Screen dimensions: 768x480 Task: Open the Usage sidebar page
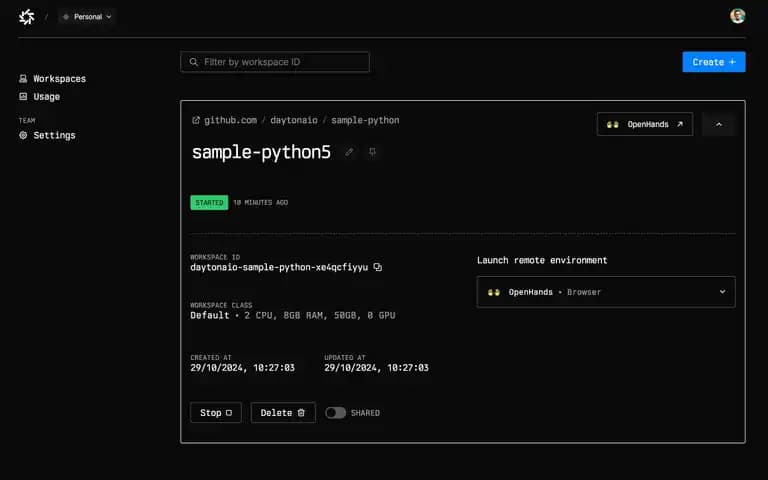(40, 96)
